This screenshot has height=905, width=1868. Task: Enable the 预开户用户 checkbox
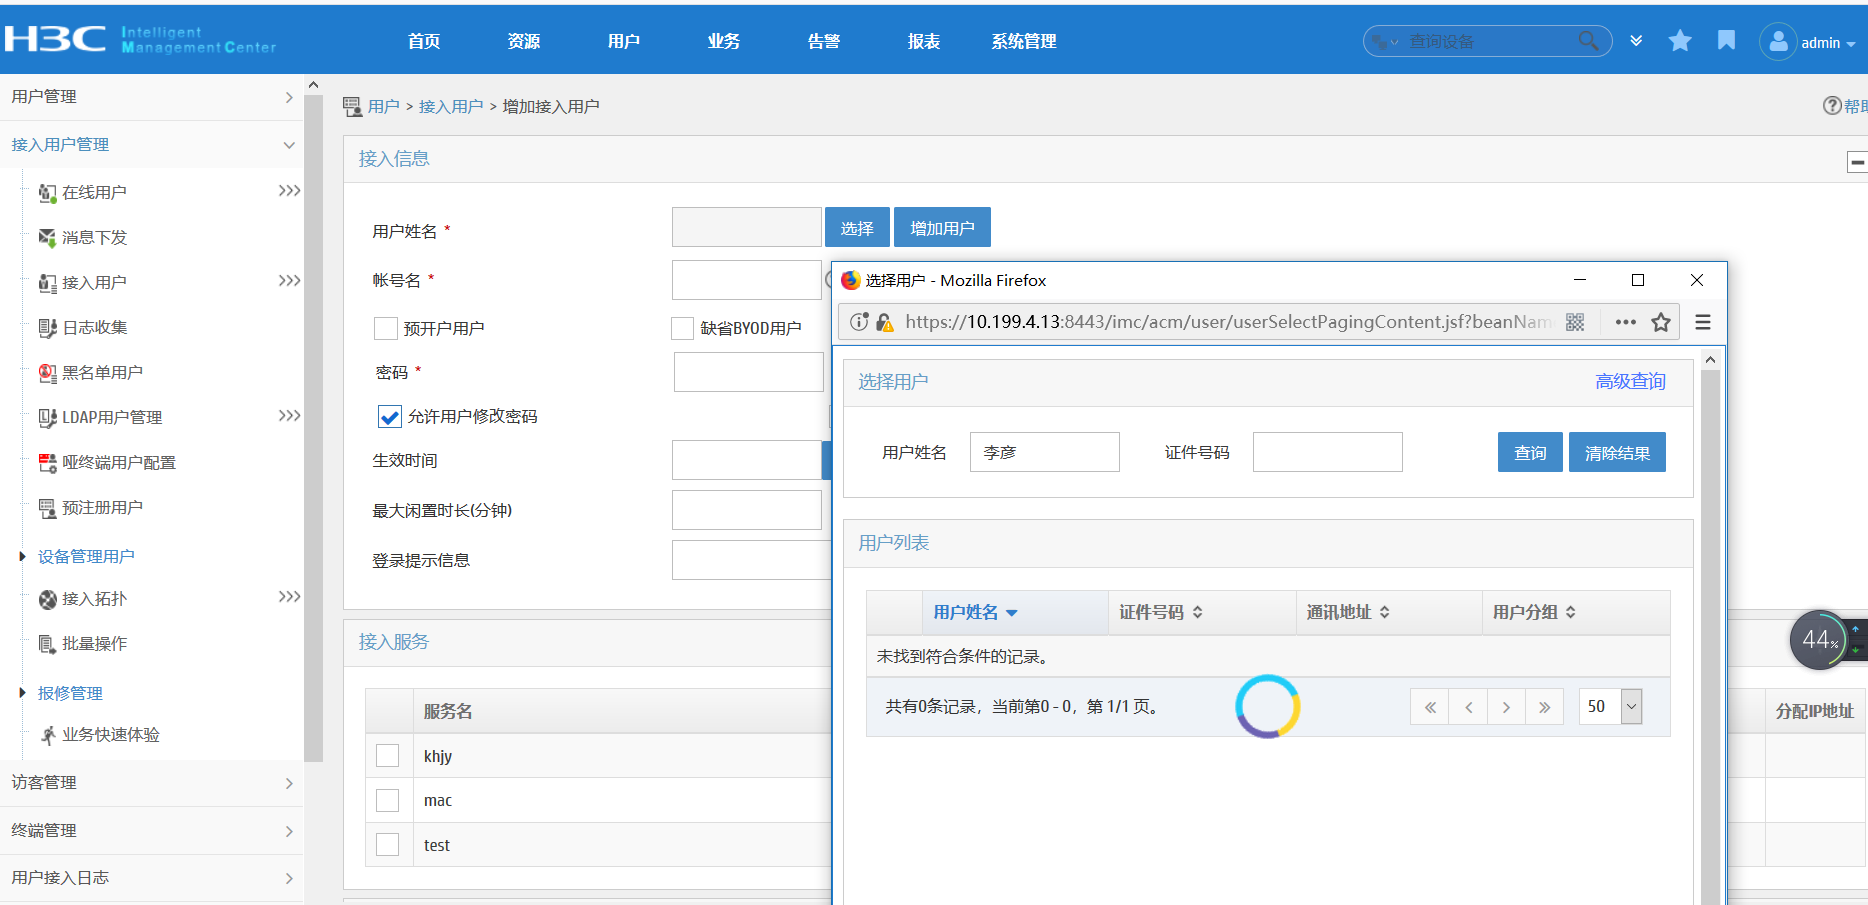(x=386, y=329)
